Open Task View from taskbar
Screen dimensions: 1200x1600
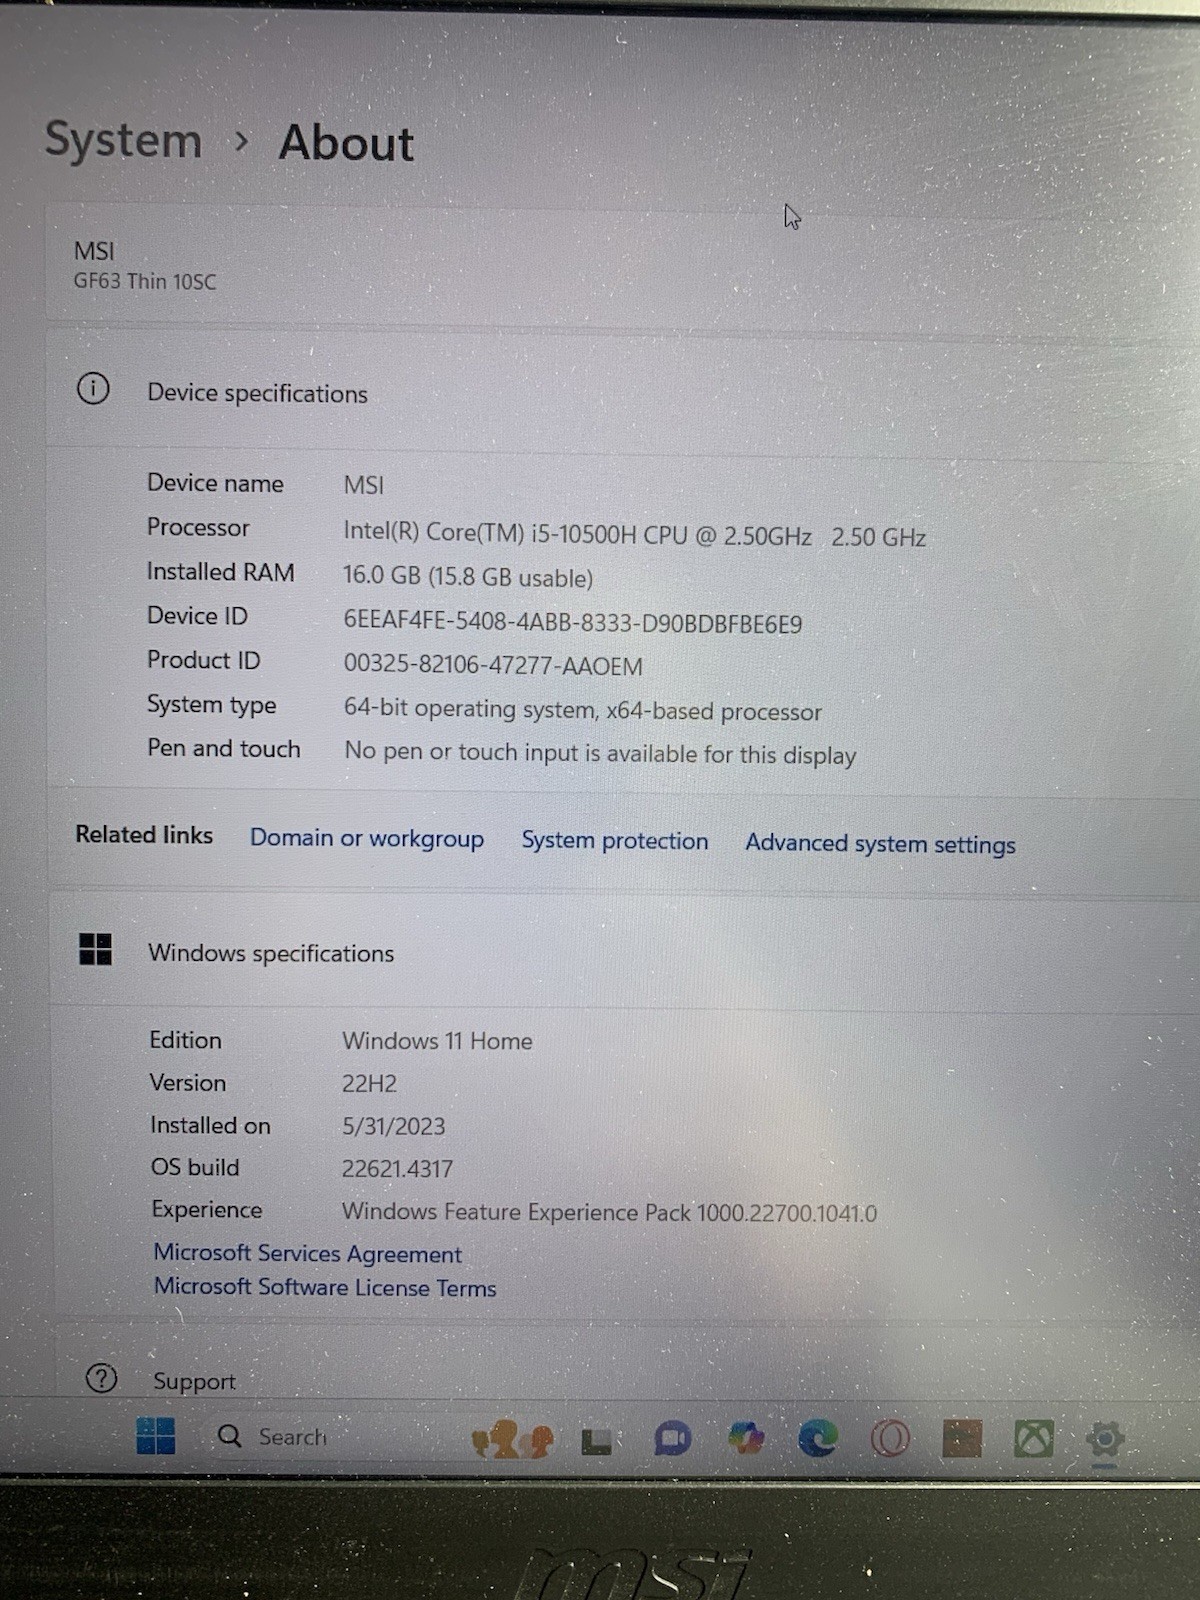[x=596, y=1441]
